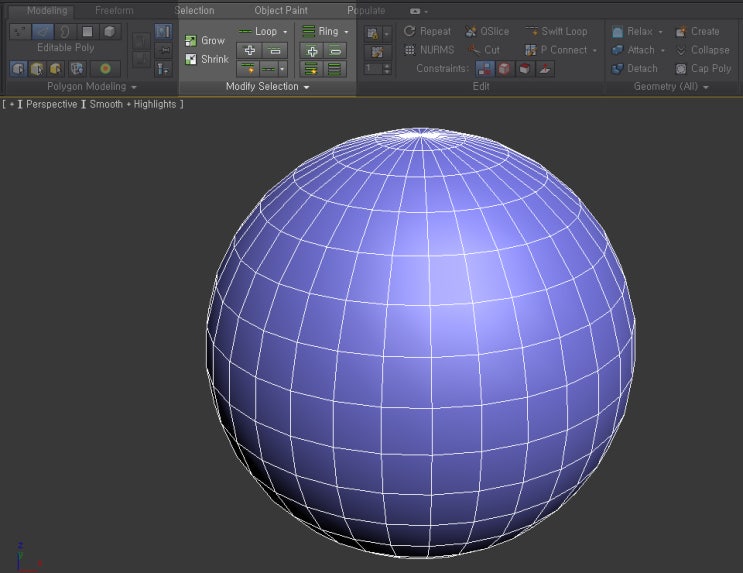
Task: Set constraint to Normal
Action: tap(545, 69)
